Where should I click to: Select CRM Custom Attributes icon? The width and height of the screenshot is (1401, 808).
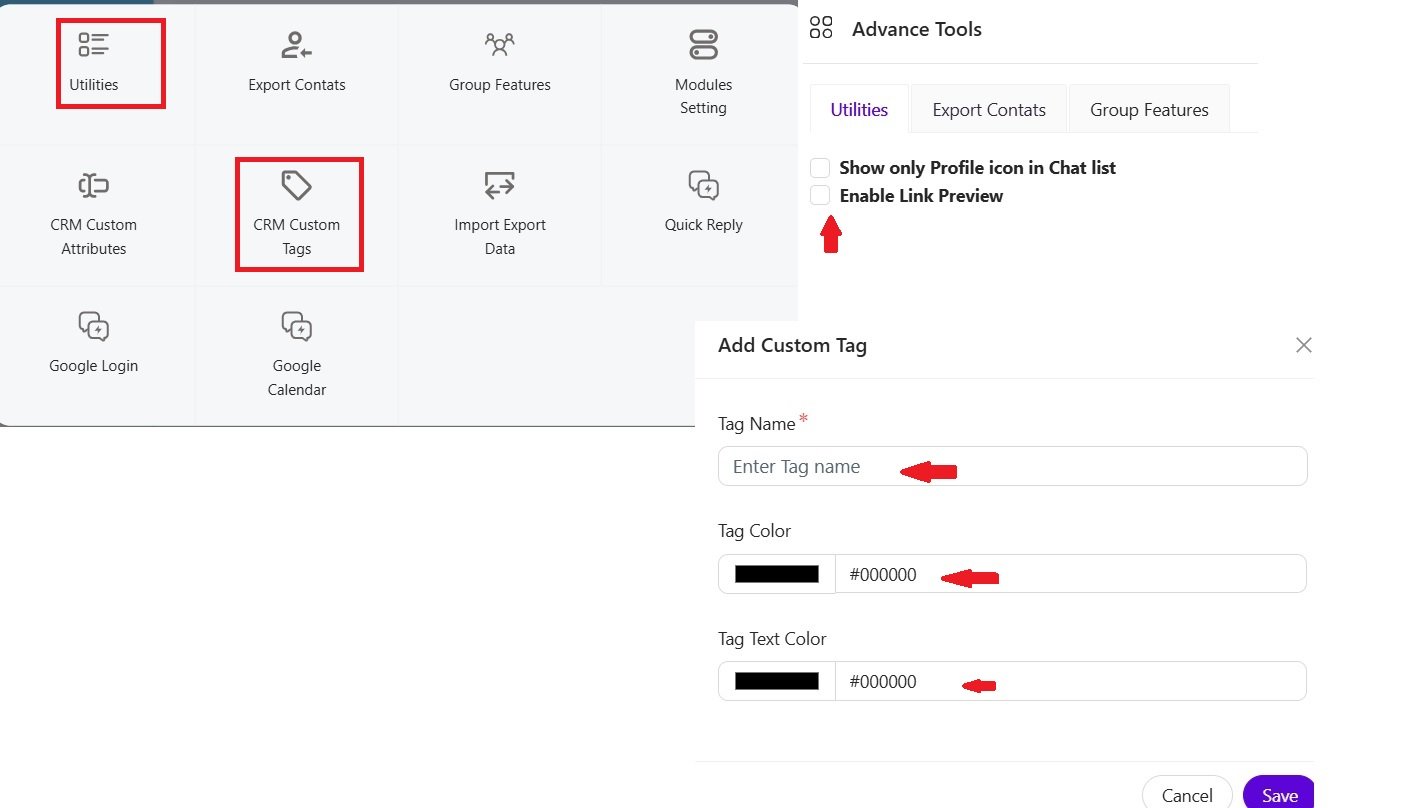(94, 185)
